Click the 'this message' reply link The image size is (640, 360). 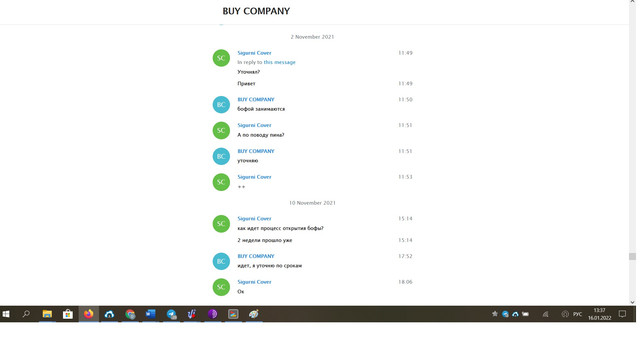tap(280, 62)
